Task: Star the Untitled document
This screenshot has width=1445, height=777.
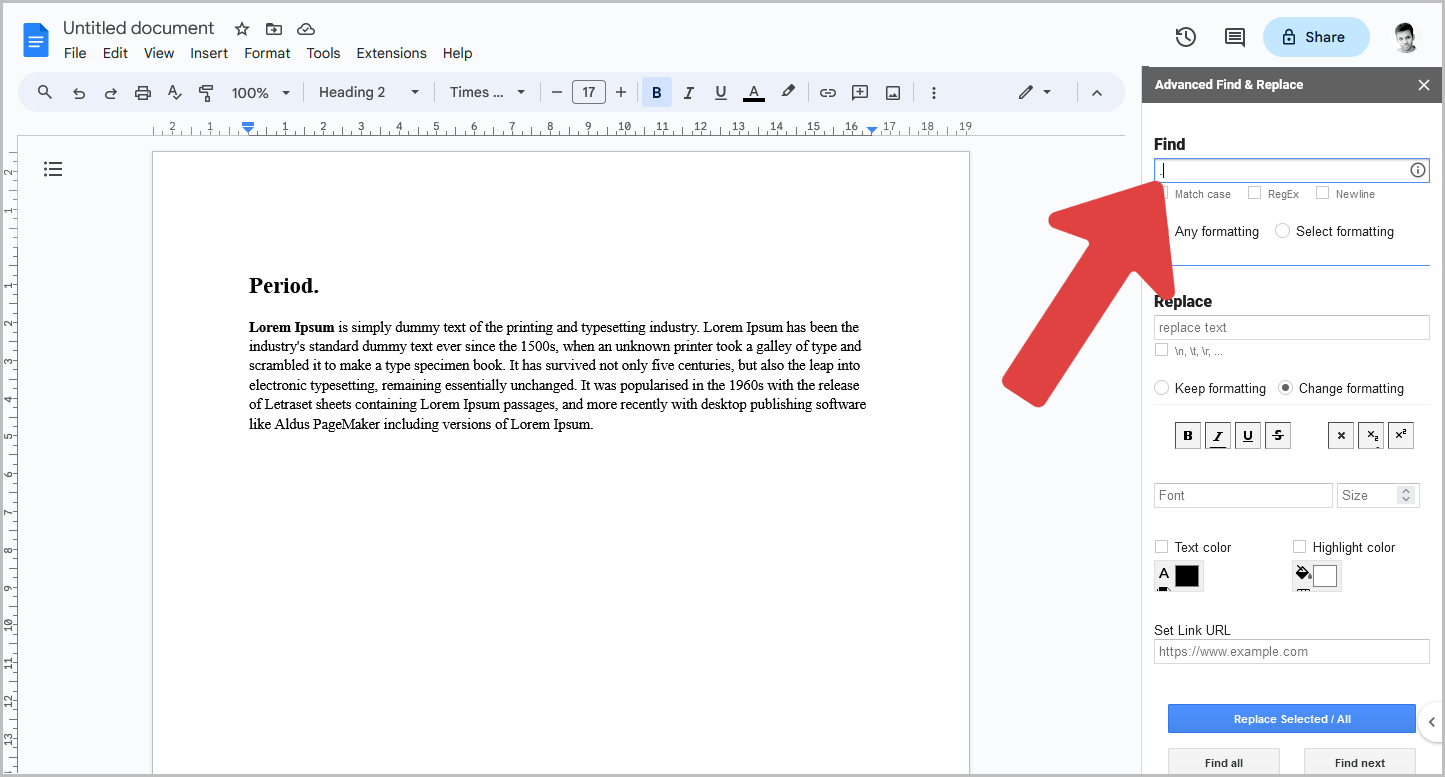Action: click(x=242, y=29)
